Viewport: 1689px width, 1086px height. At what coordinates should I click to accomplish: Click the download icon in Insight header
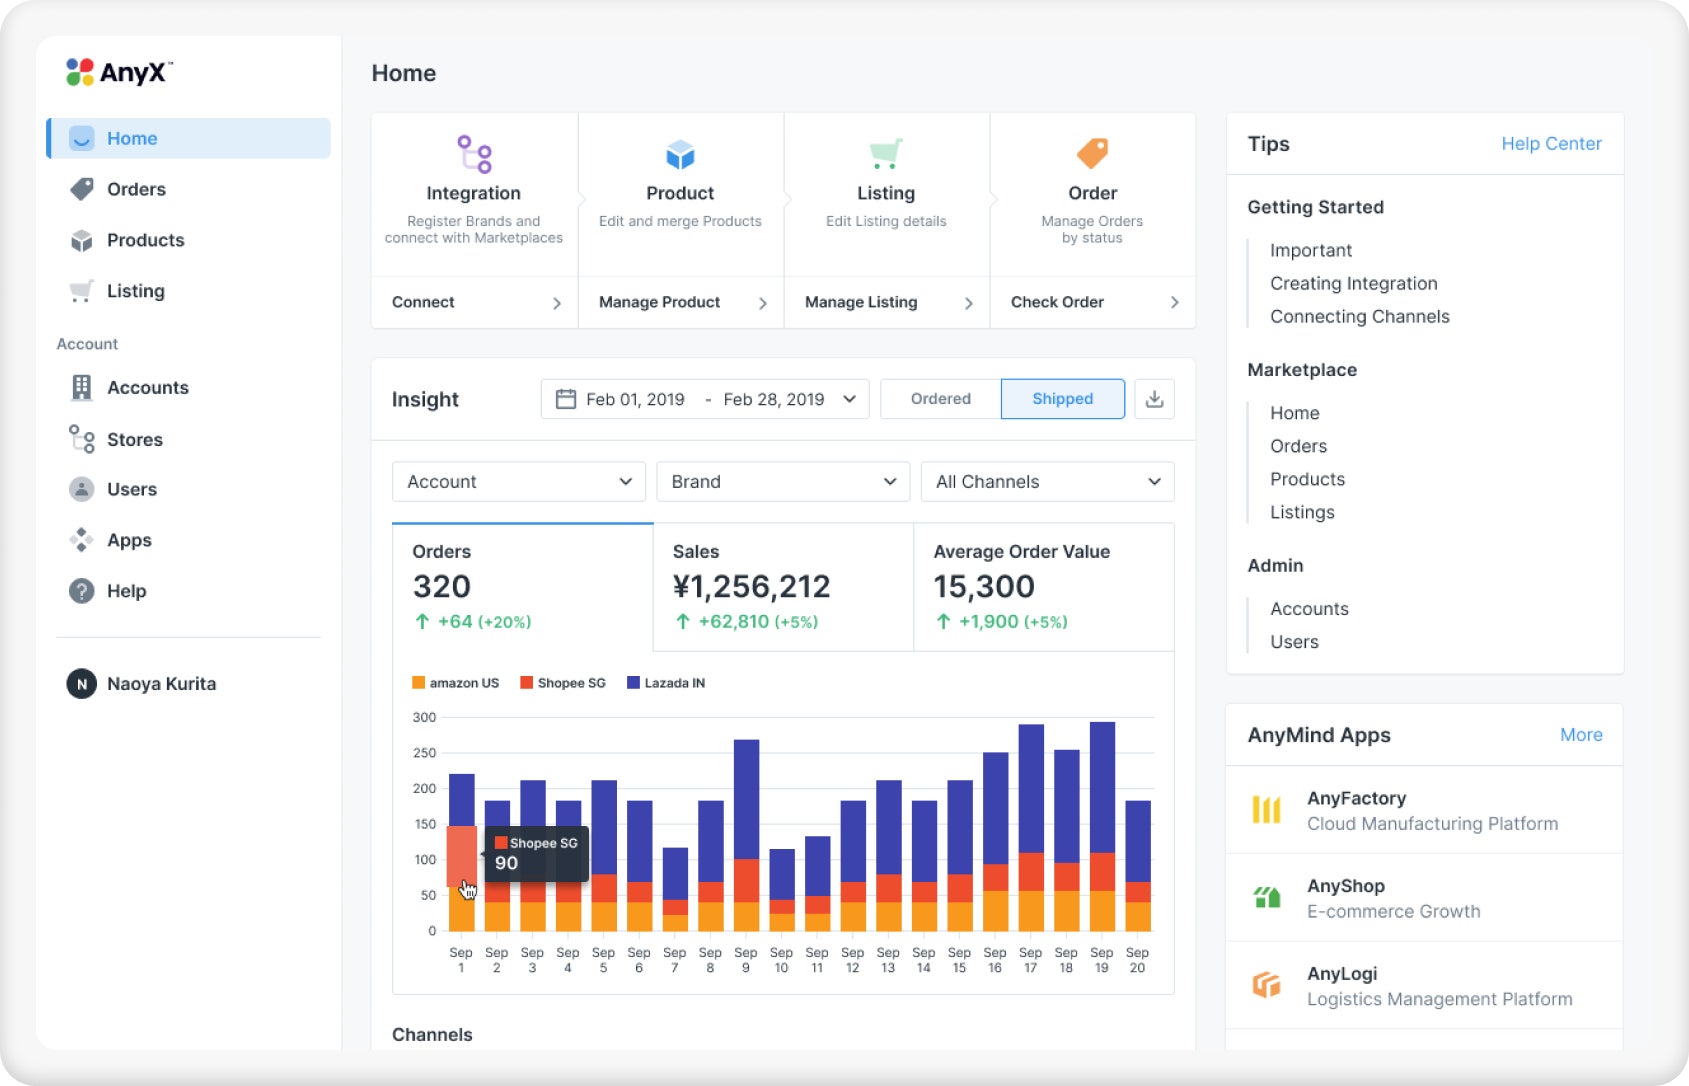[x=1154, y=399]
